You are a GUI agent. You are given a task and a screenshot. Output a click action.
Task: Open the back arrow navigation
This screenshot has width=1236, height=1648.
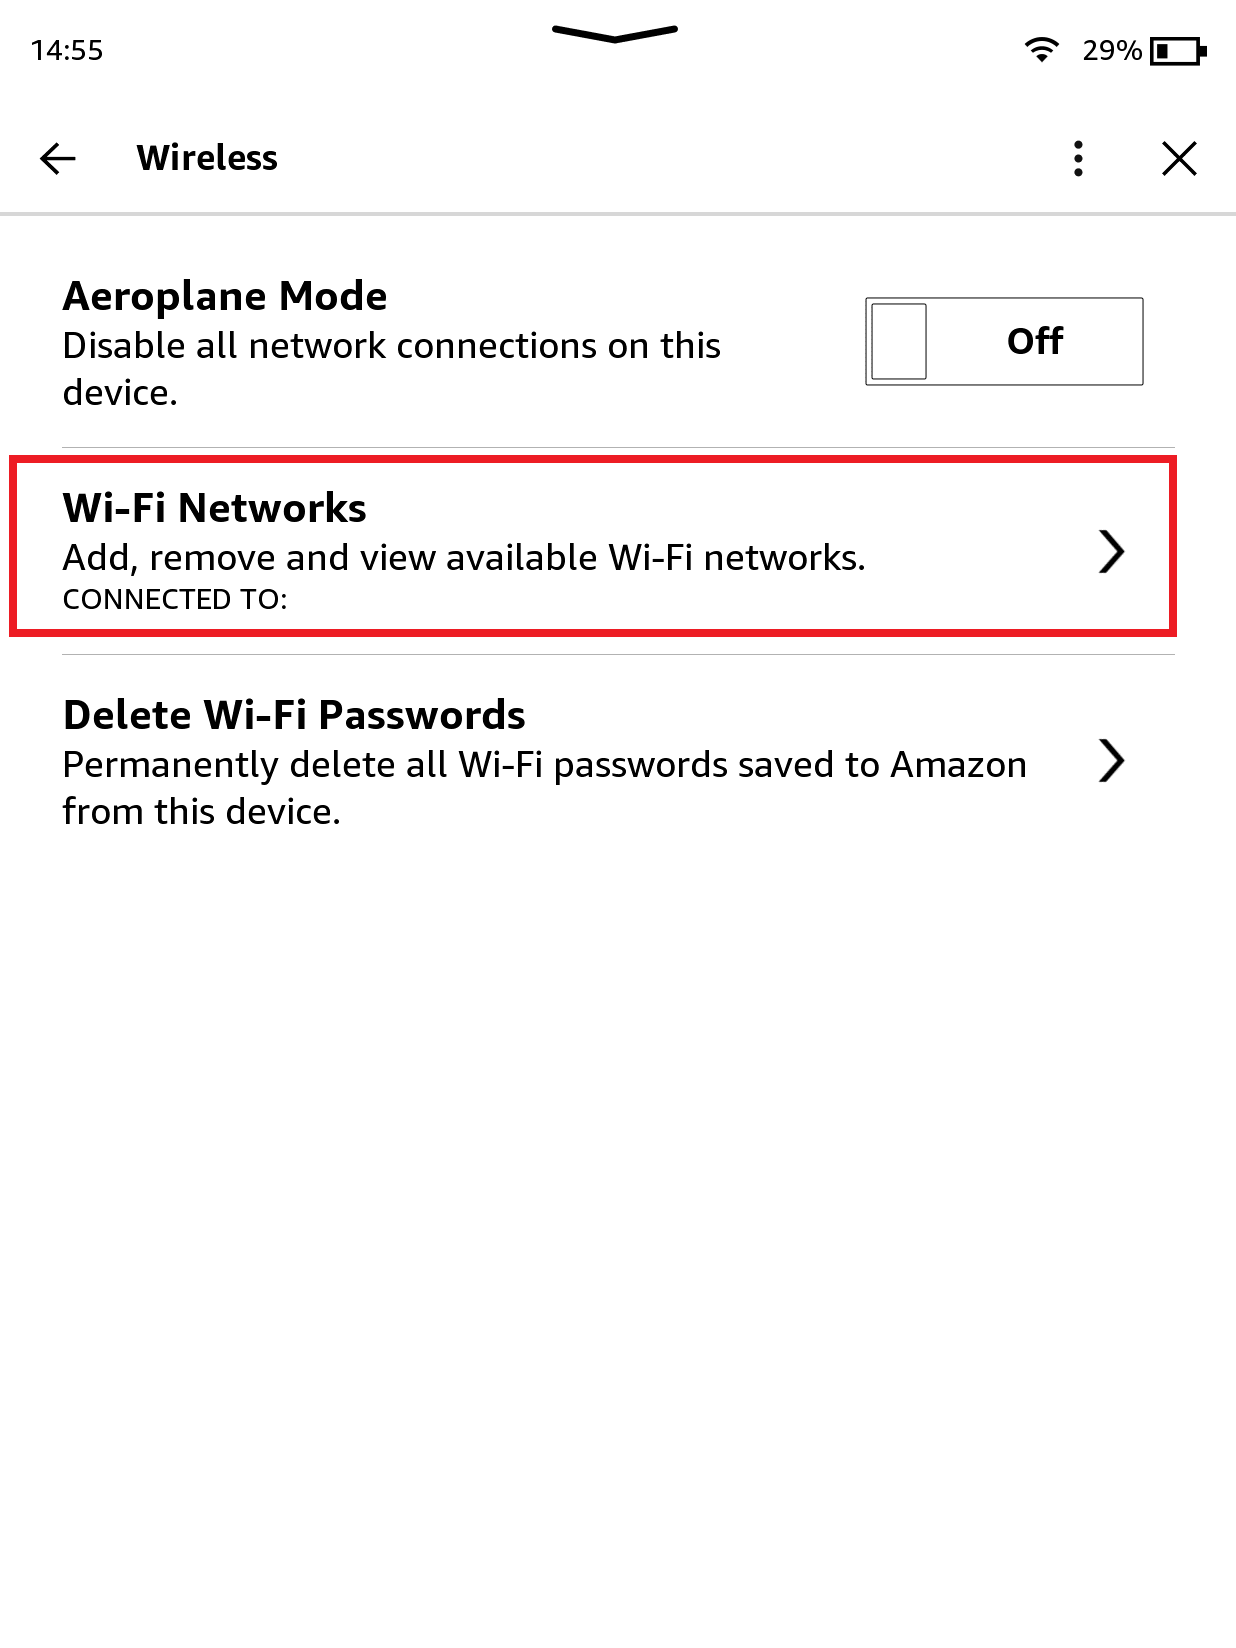[57, 157]
